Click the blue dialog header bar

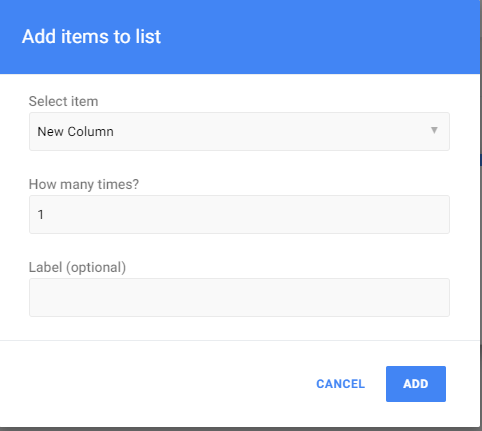(x=240, y=37)
